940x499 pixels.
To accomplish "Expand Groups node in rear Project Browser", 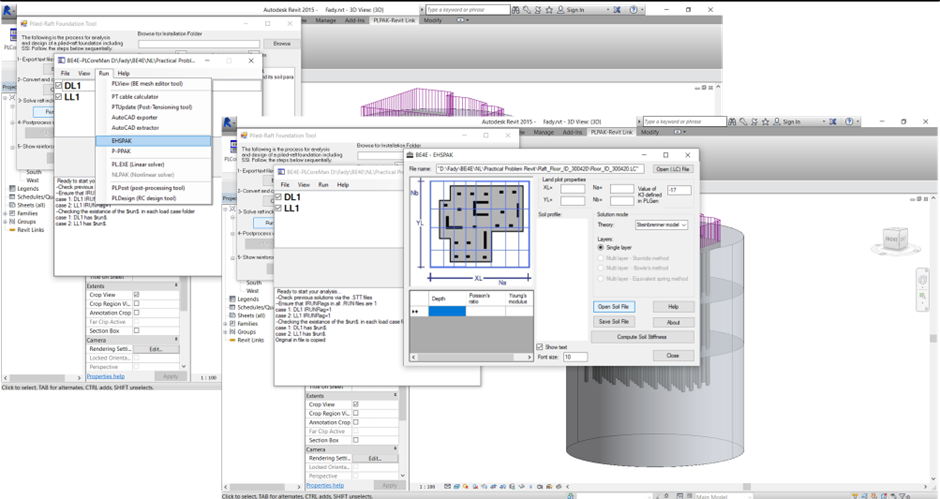I will coord(5,221).
